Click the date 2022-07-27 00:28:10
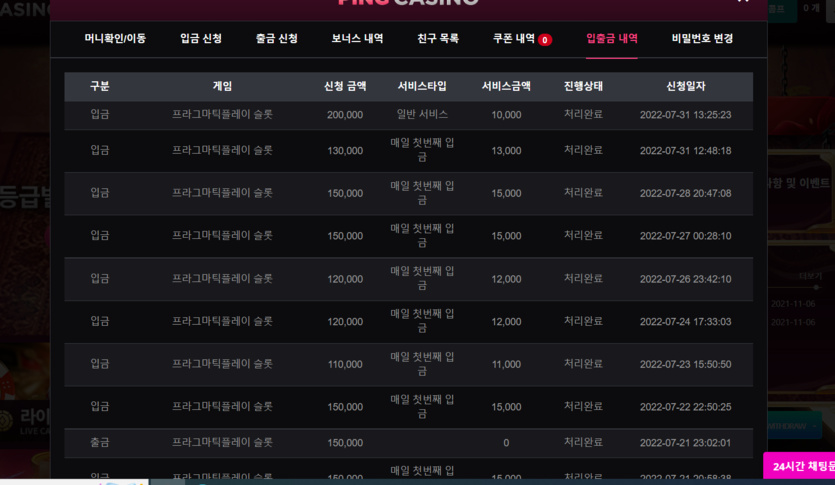The image size is (835, 485). (x=685, y=236)
